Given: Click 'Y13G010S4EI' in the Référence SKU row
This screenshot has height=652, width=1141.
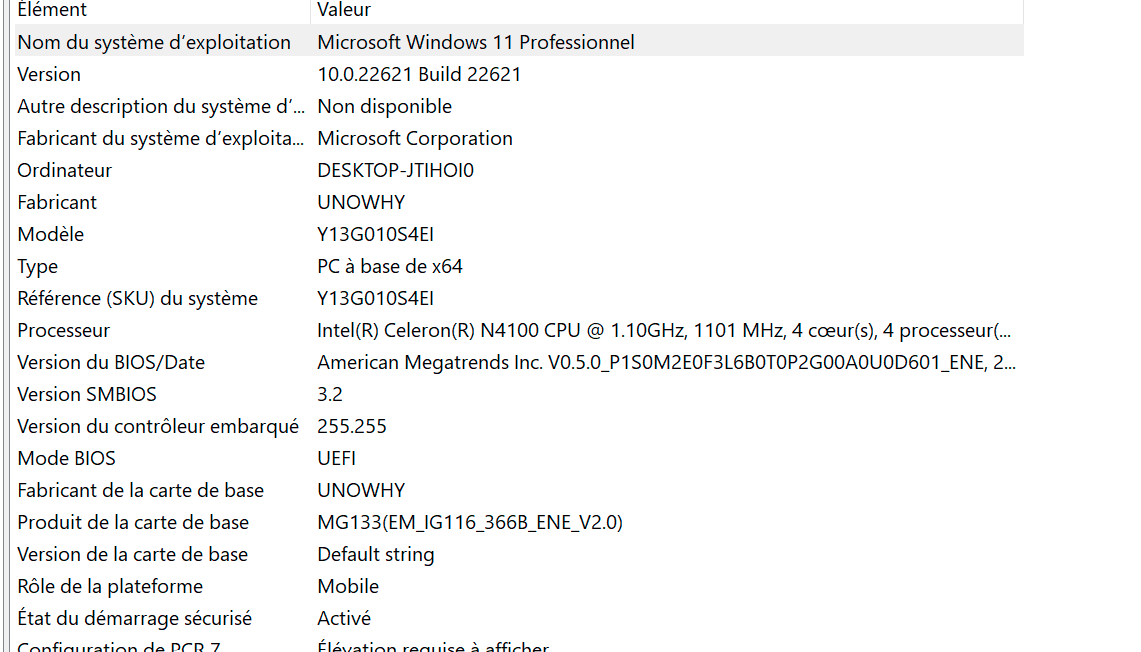Looking at the screenshot, I should point(375,298).
